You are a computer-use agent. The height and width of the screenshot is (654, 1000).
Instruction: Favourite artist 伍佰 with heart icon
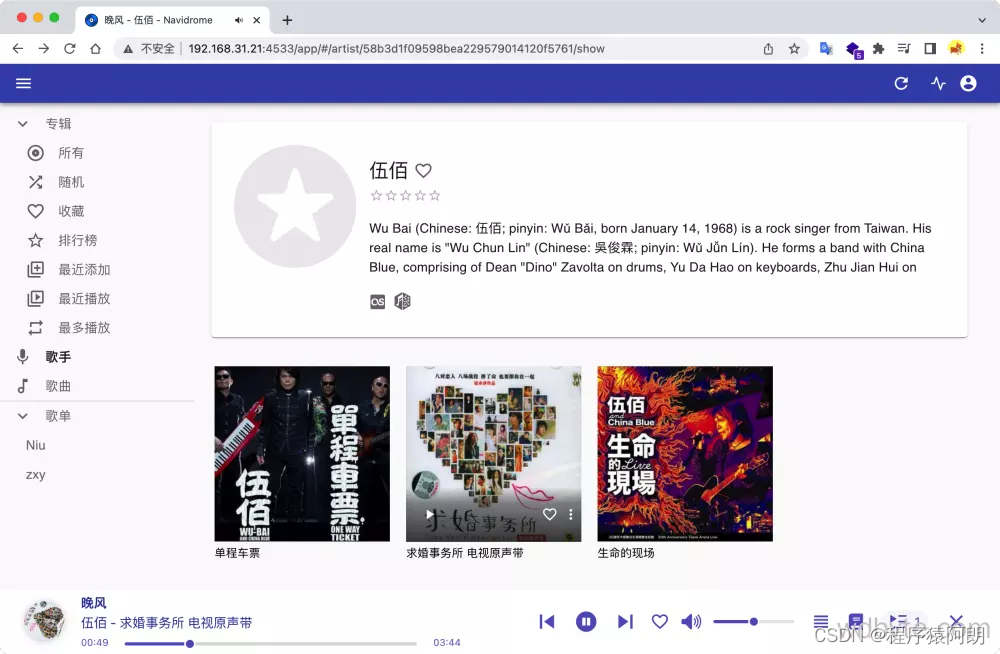coord(423,170)
